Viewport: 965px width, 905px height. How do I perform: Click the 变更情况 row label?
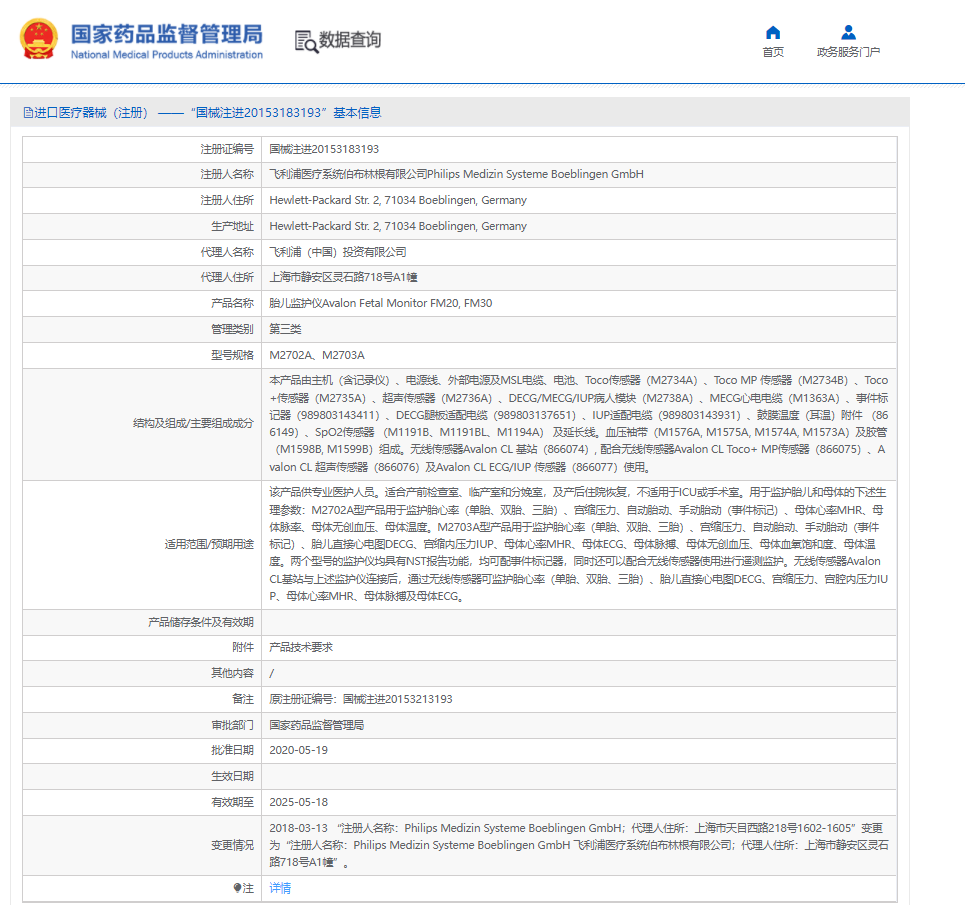233,845
